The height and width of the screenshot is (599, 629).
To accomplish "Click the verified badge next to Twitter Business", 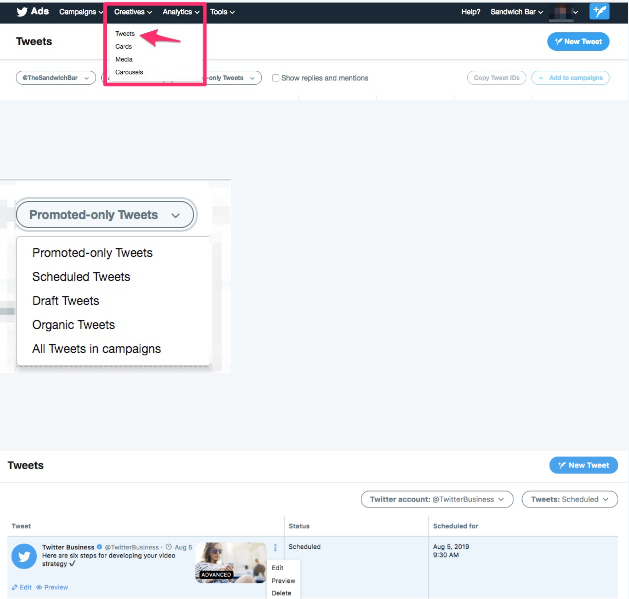I will (x=99, y=547).
